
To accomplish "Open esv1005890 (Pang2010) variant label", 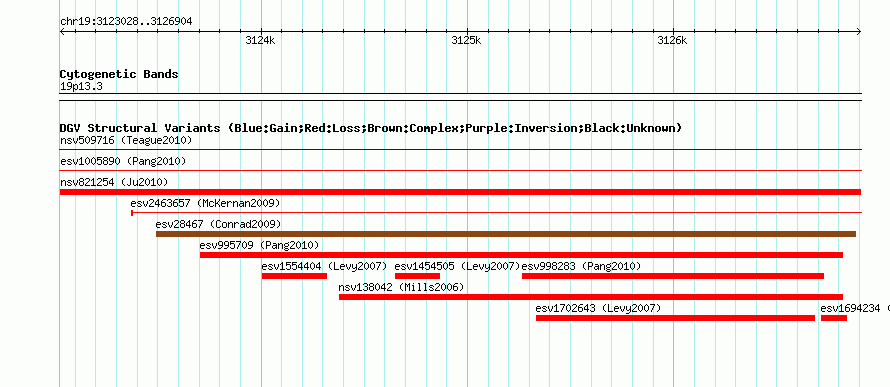I will [x=123, y=161].
